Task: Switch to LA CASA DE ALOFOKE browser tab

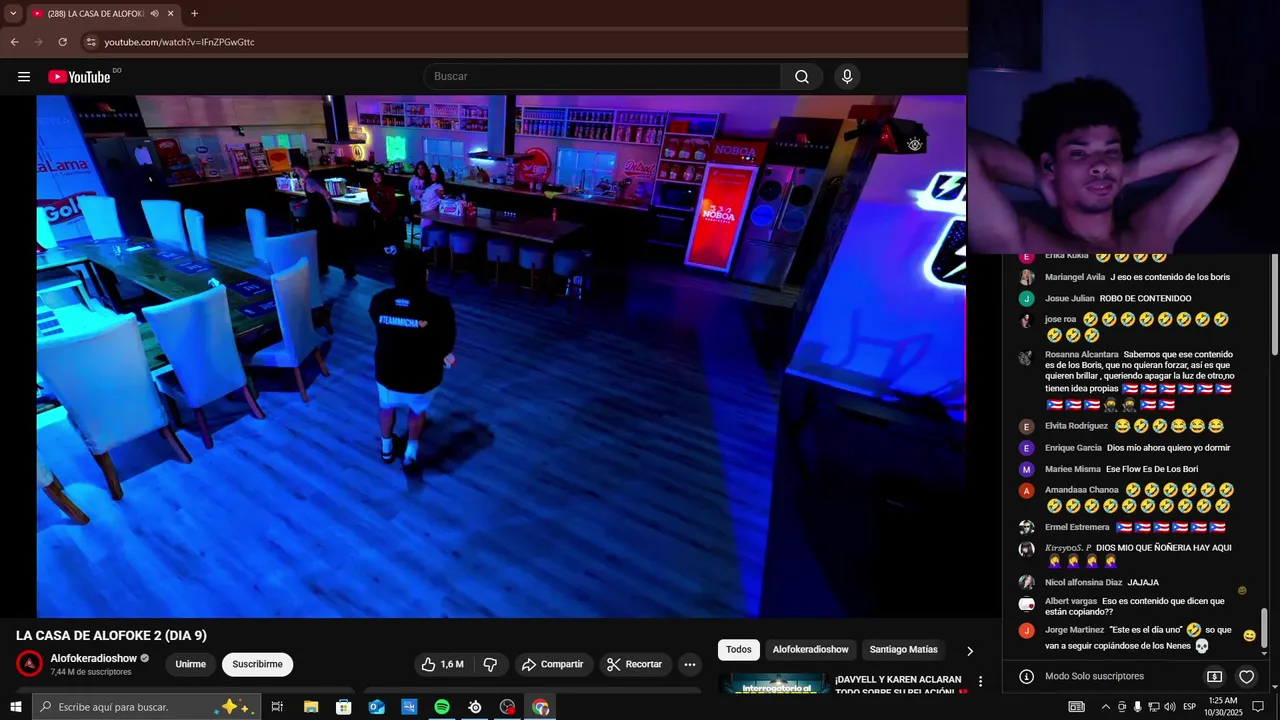Action: 103,14
